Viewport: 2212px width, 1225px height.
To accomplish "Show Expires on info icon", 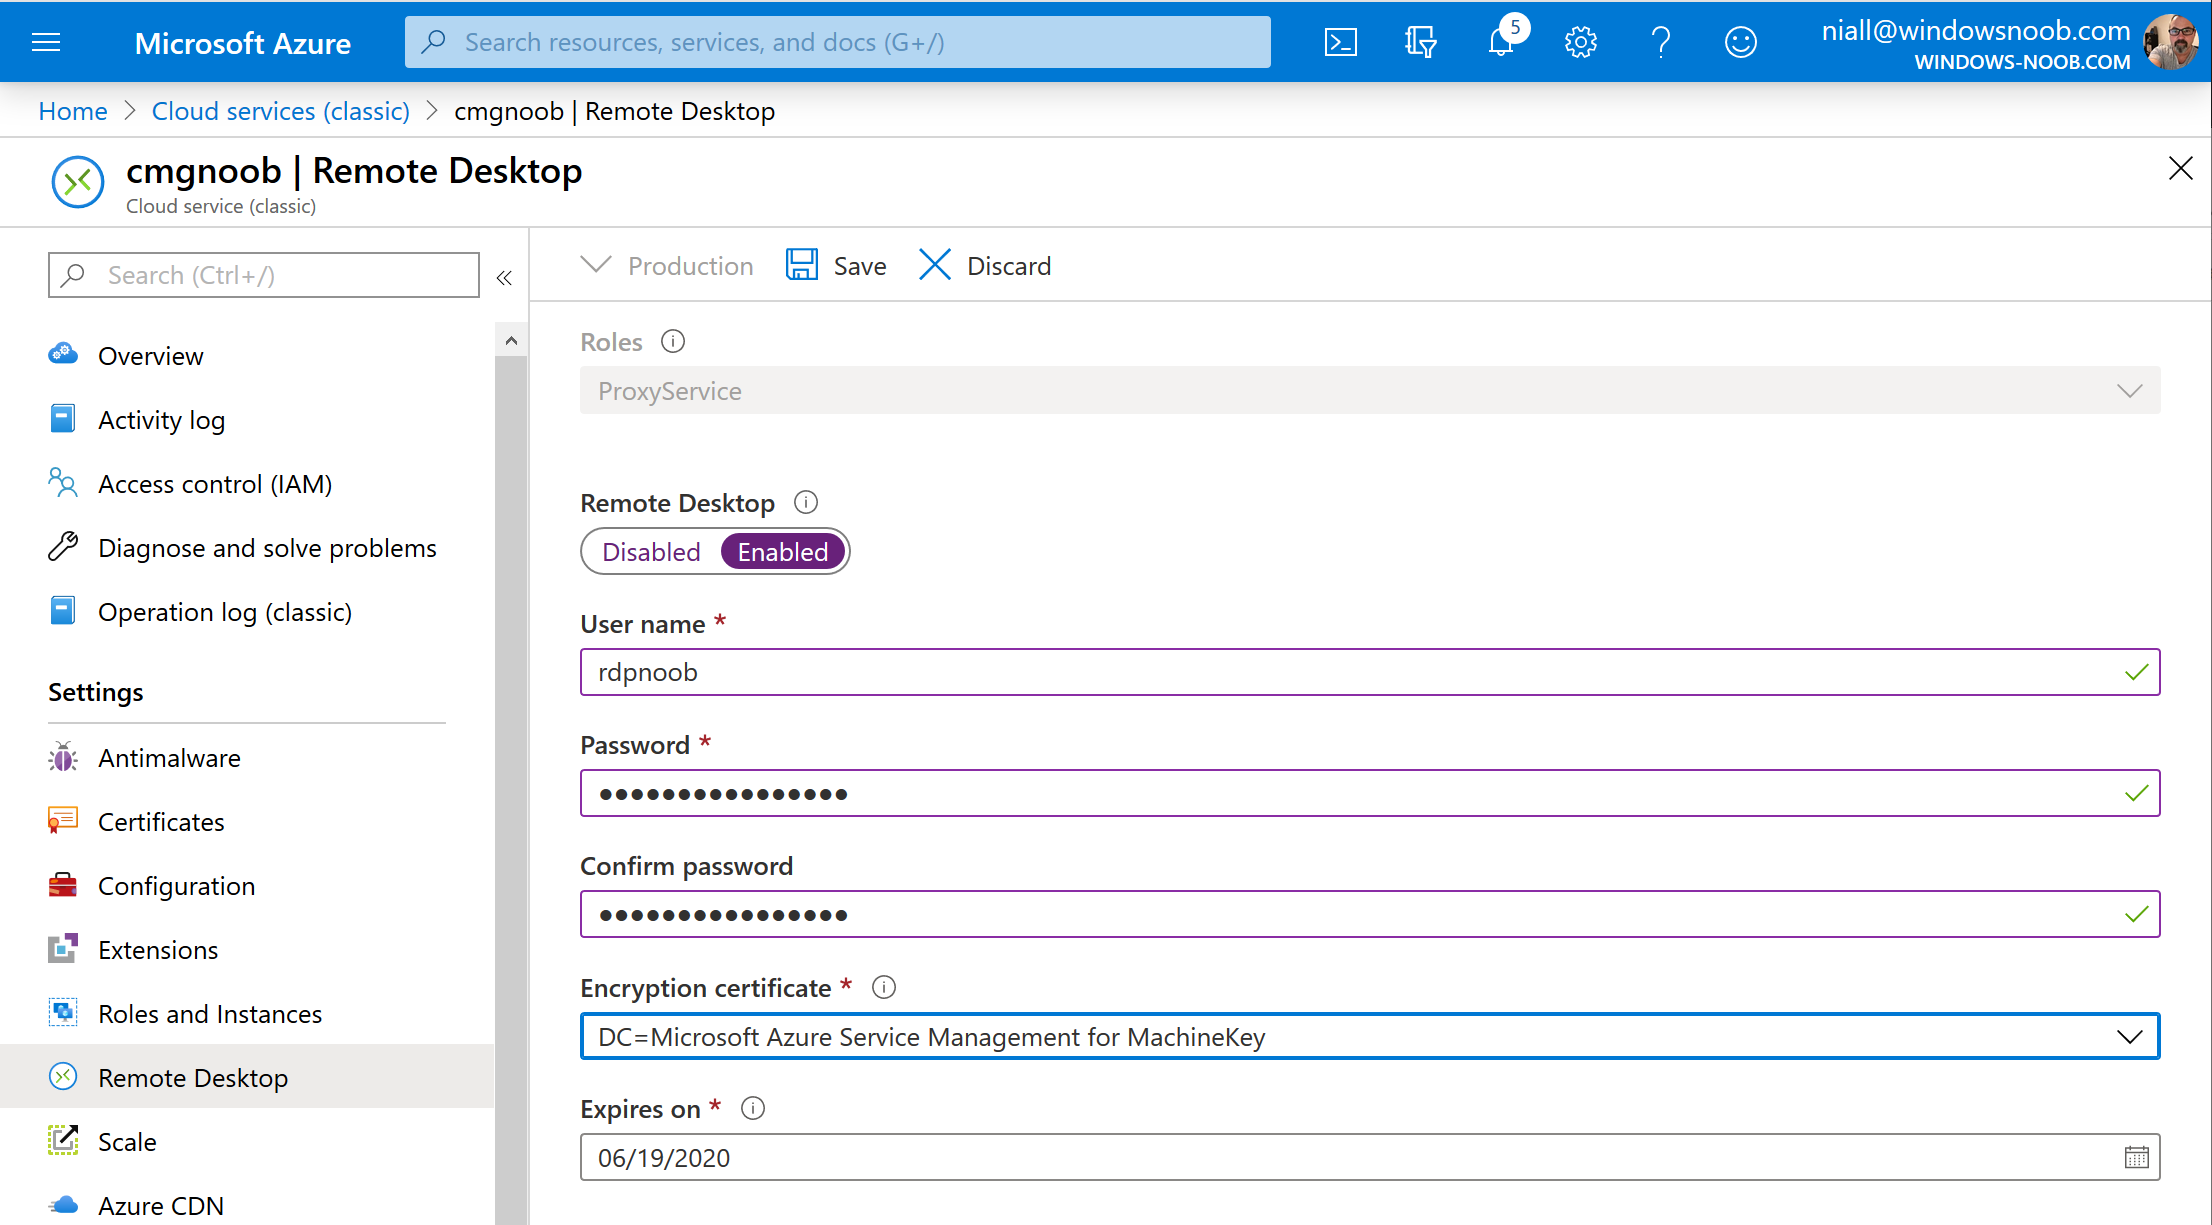I will 753,1108.
